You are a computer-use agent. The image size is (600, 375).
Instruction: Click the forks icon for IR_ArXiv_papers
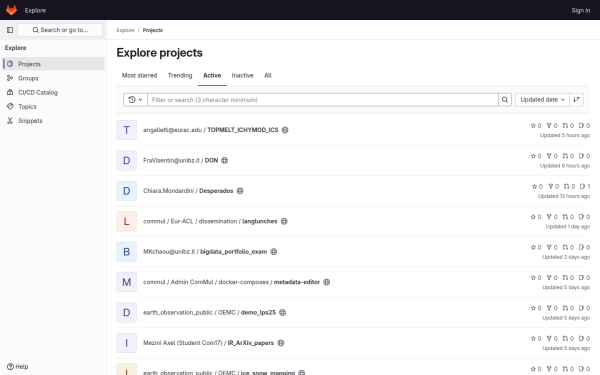pyautogui.click(x=549, y=338)
